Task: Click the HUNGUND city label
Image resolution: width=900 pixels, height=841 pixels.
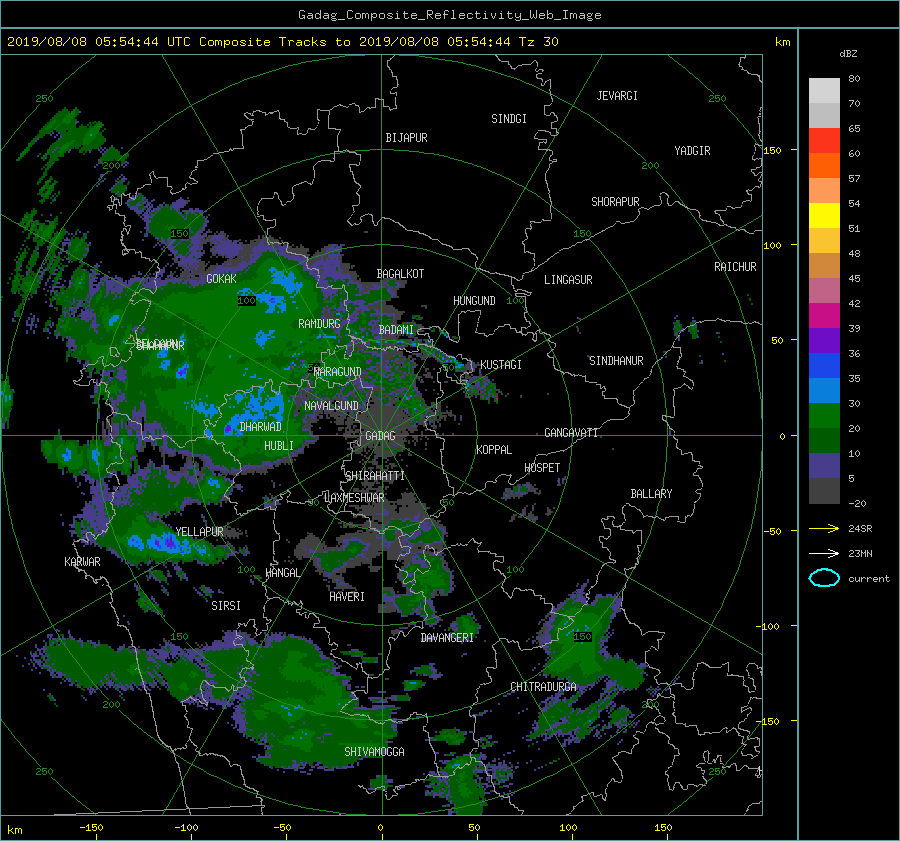Action: (474, 301)
